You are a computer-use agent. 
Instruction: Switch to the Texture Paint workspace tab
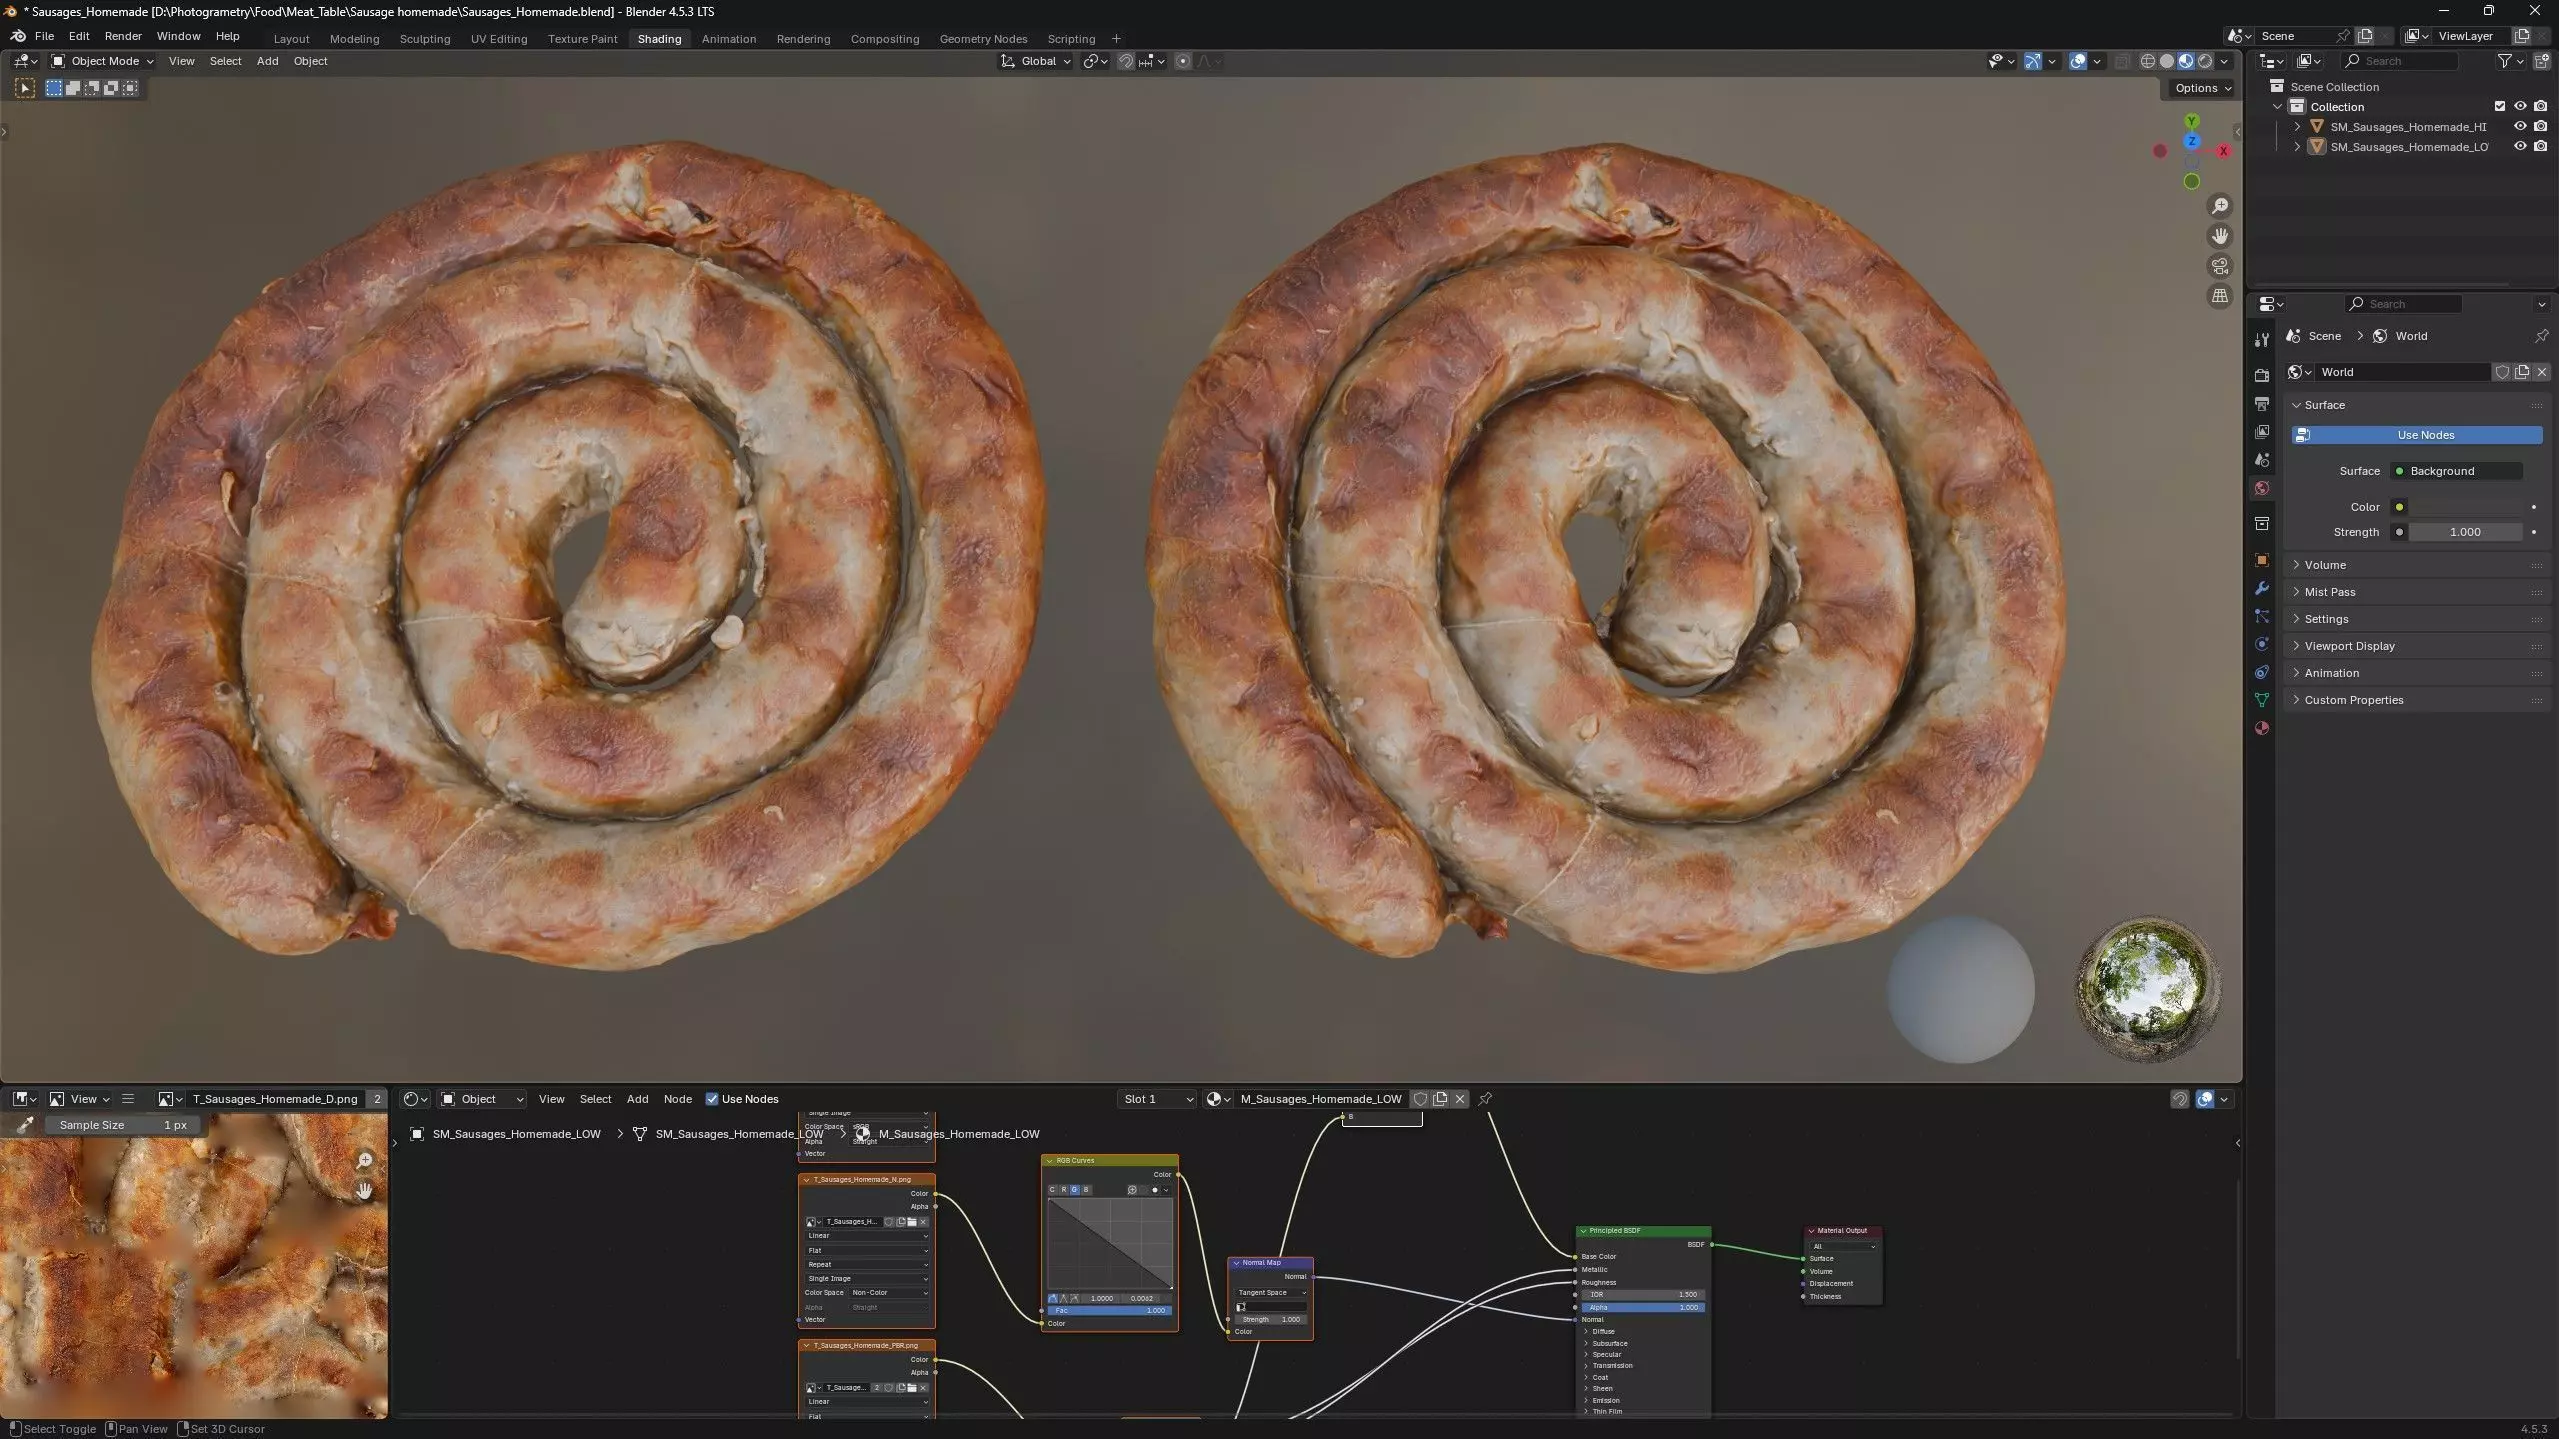tap(582, 39)
